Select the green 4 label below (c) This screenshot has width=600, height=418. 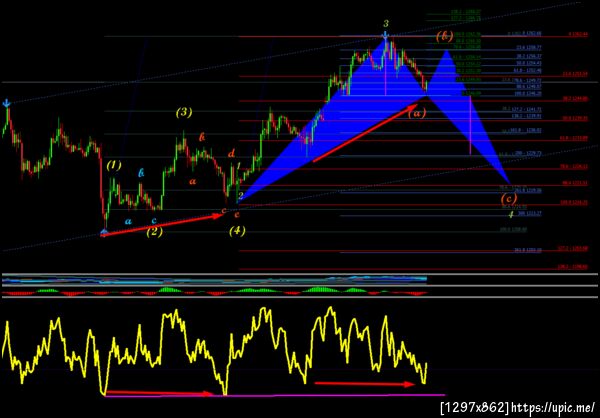(510, 215)
